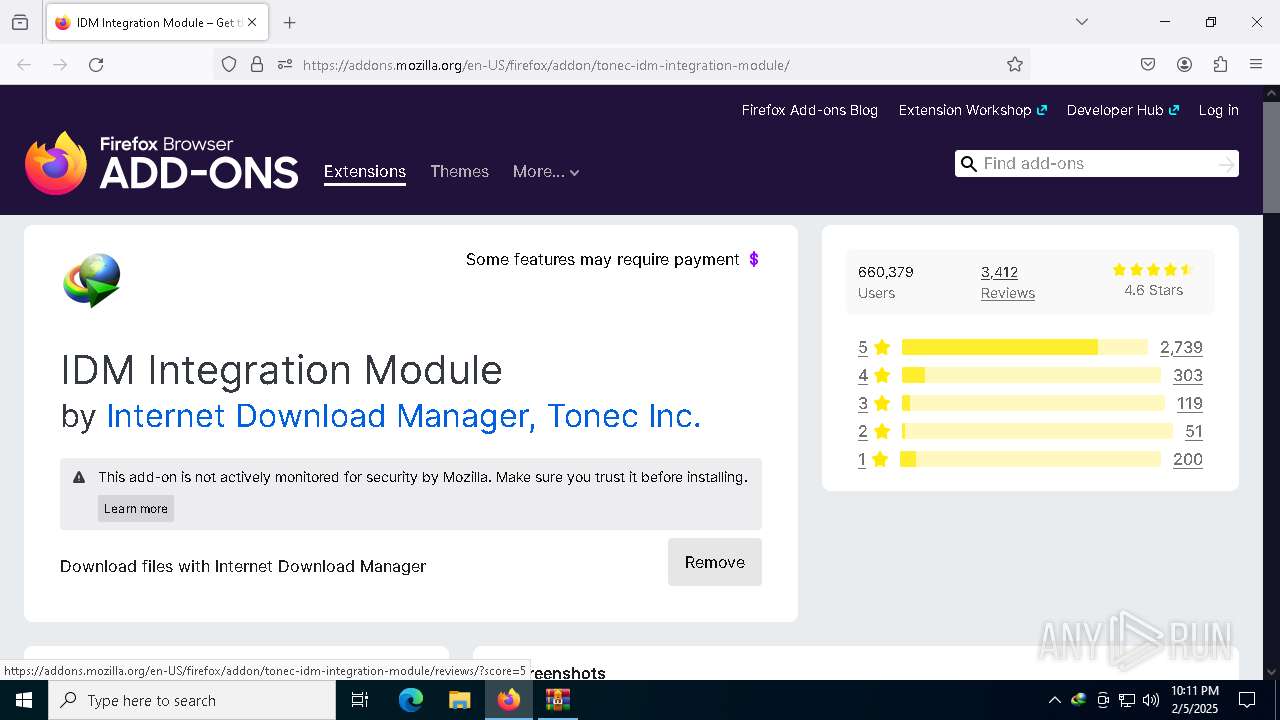Open the Windows Start menu
The width and height of the screenshot is (1280, 720).
point(24,700)
